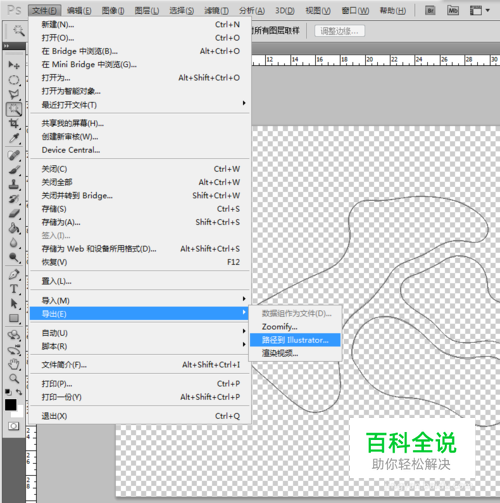Select the Crop tool
The width and height of the screenshot is (500, 503).
(14, 124)
